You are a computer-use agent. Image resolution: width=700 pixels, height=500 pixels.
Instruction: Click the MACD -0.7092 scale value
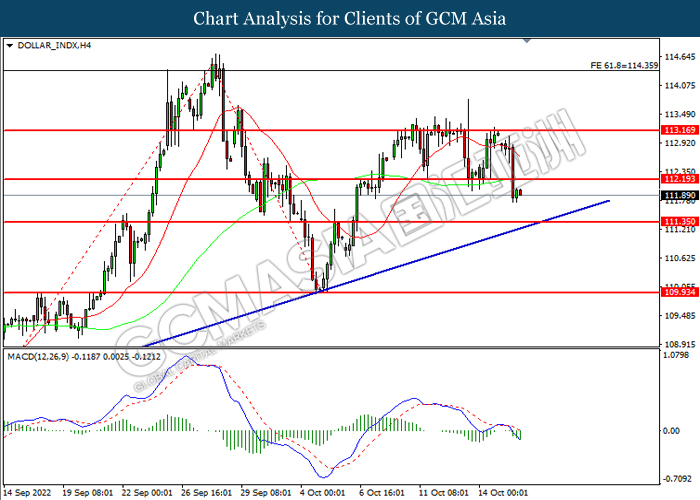[676, 479]
